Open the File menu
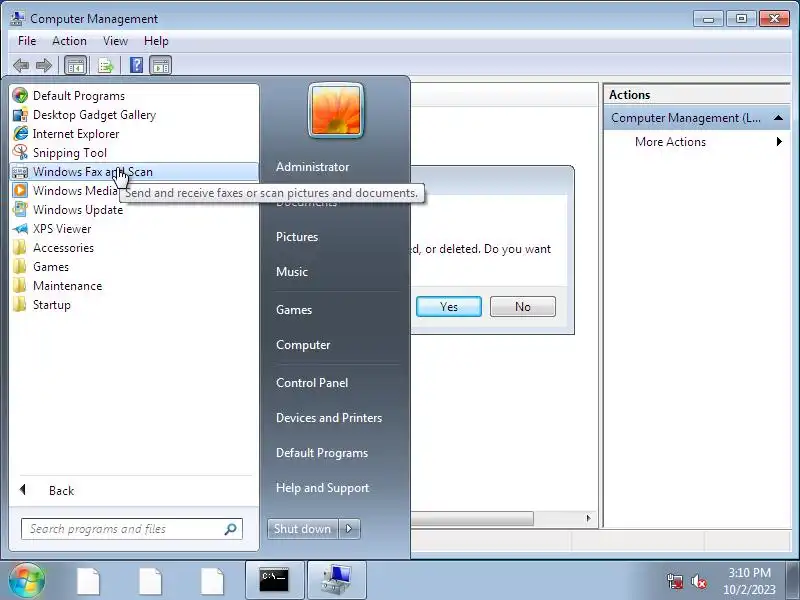 click(x=27, y=41)
